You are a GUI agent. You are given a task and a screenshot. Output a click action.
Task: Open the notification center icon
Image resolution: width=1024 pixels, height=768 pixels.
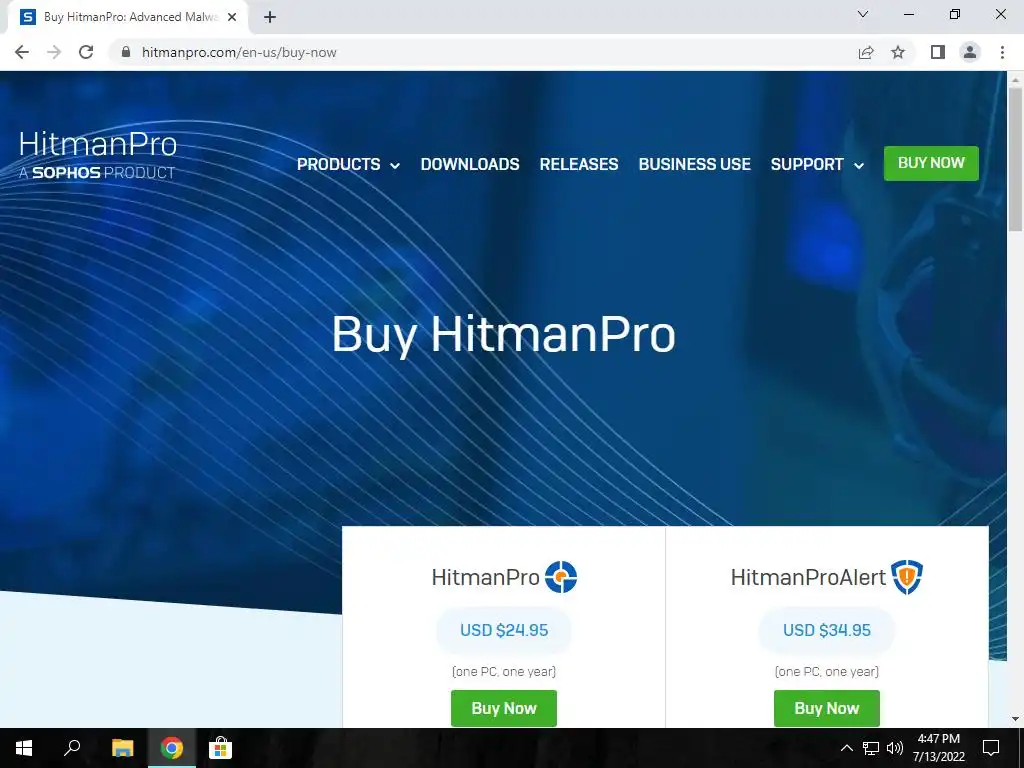[991, 748]
